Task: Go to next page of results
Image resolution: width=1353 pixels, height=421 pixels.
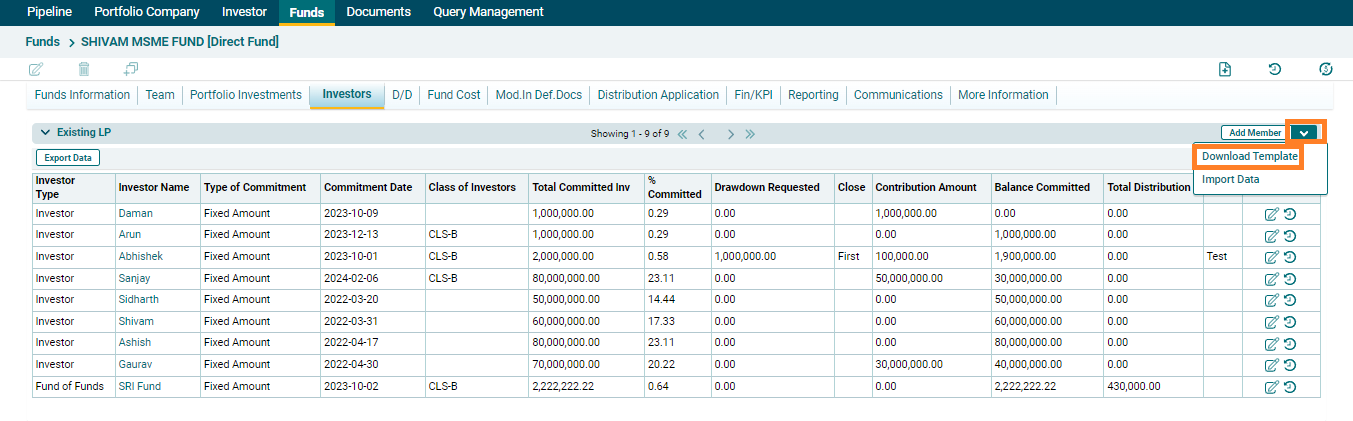Action: [x=731, y=134]
